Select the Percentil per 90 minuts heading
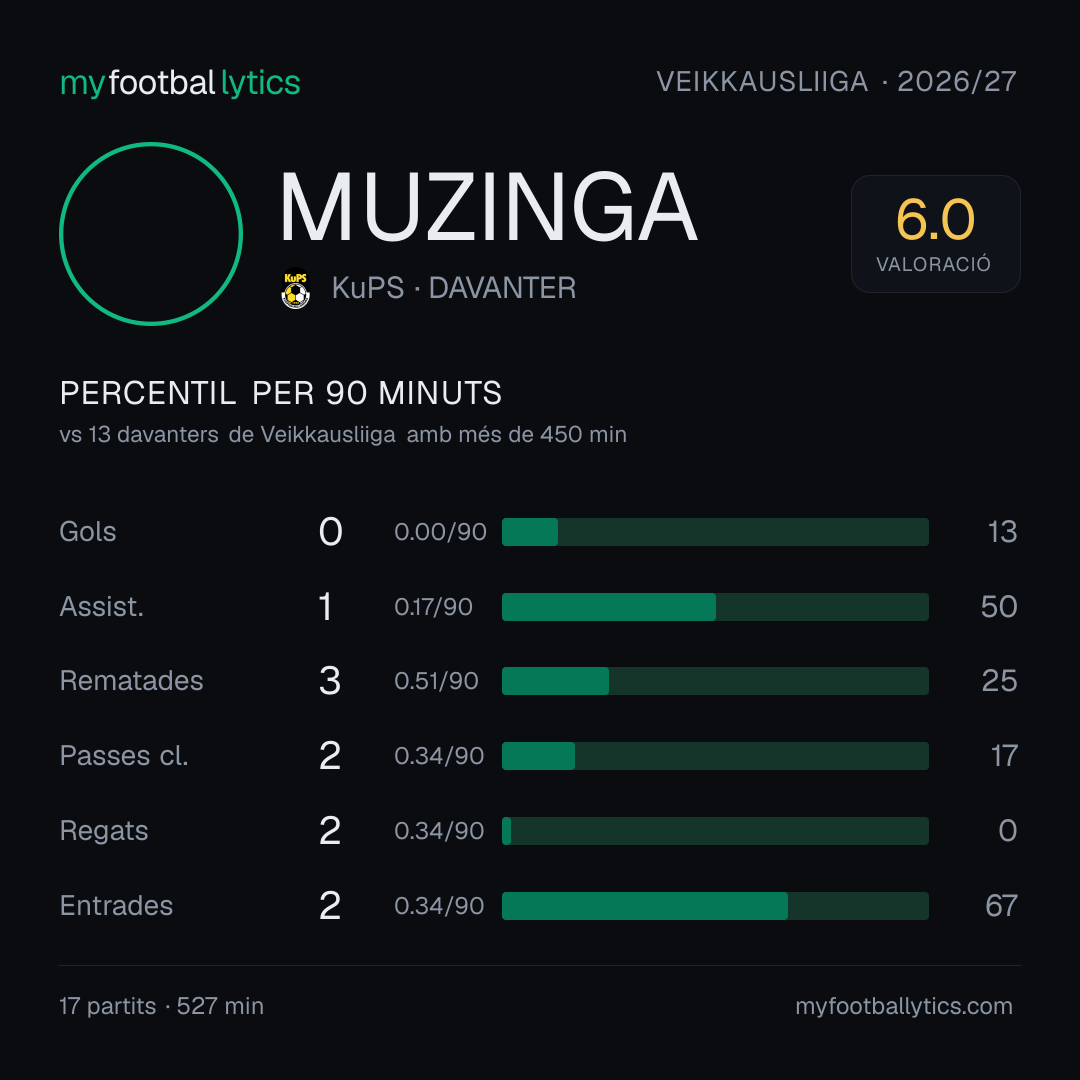This screenshot has width=1080, height=1080. (x=281, y=393)
